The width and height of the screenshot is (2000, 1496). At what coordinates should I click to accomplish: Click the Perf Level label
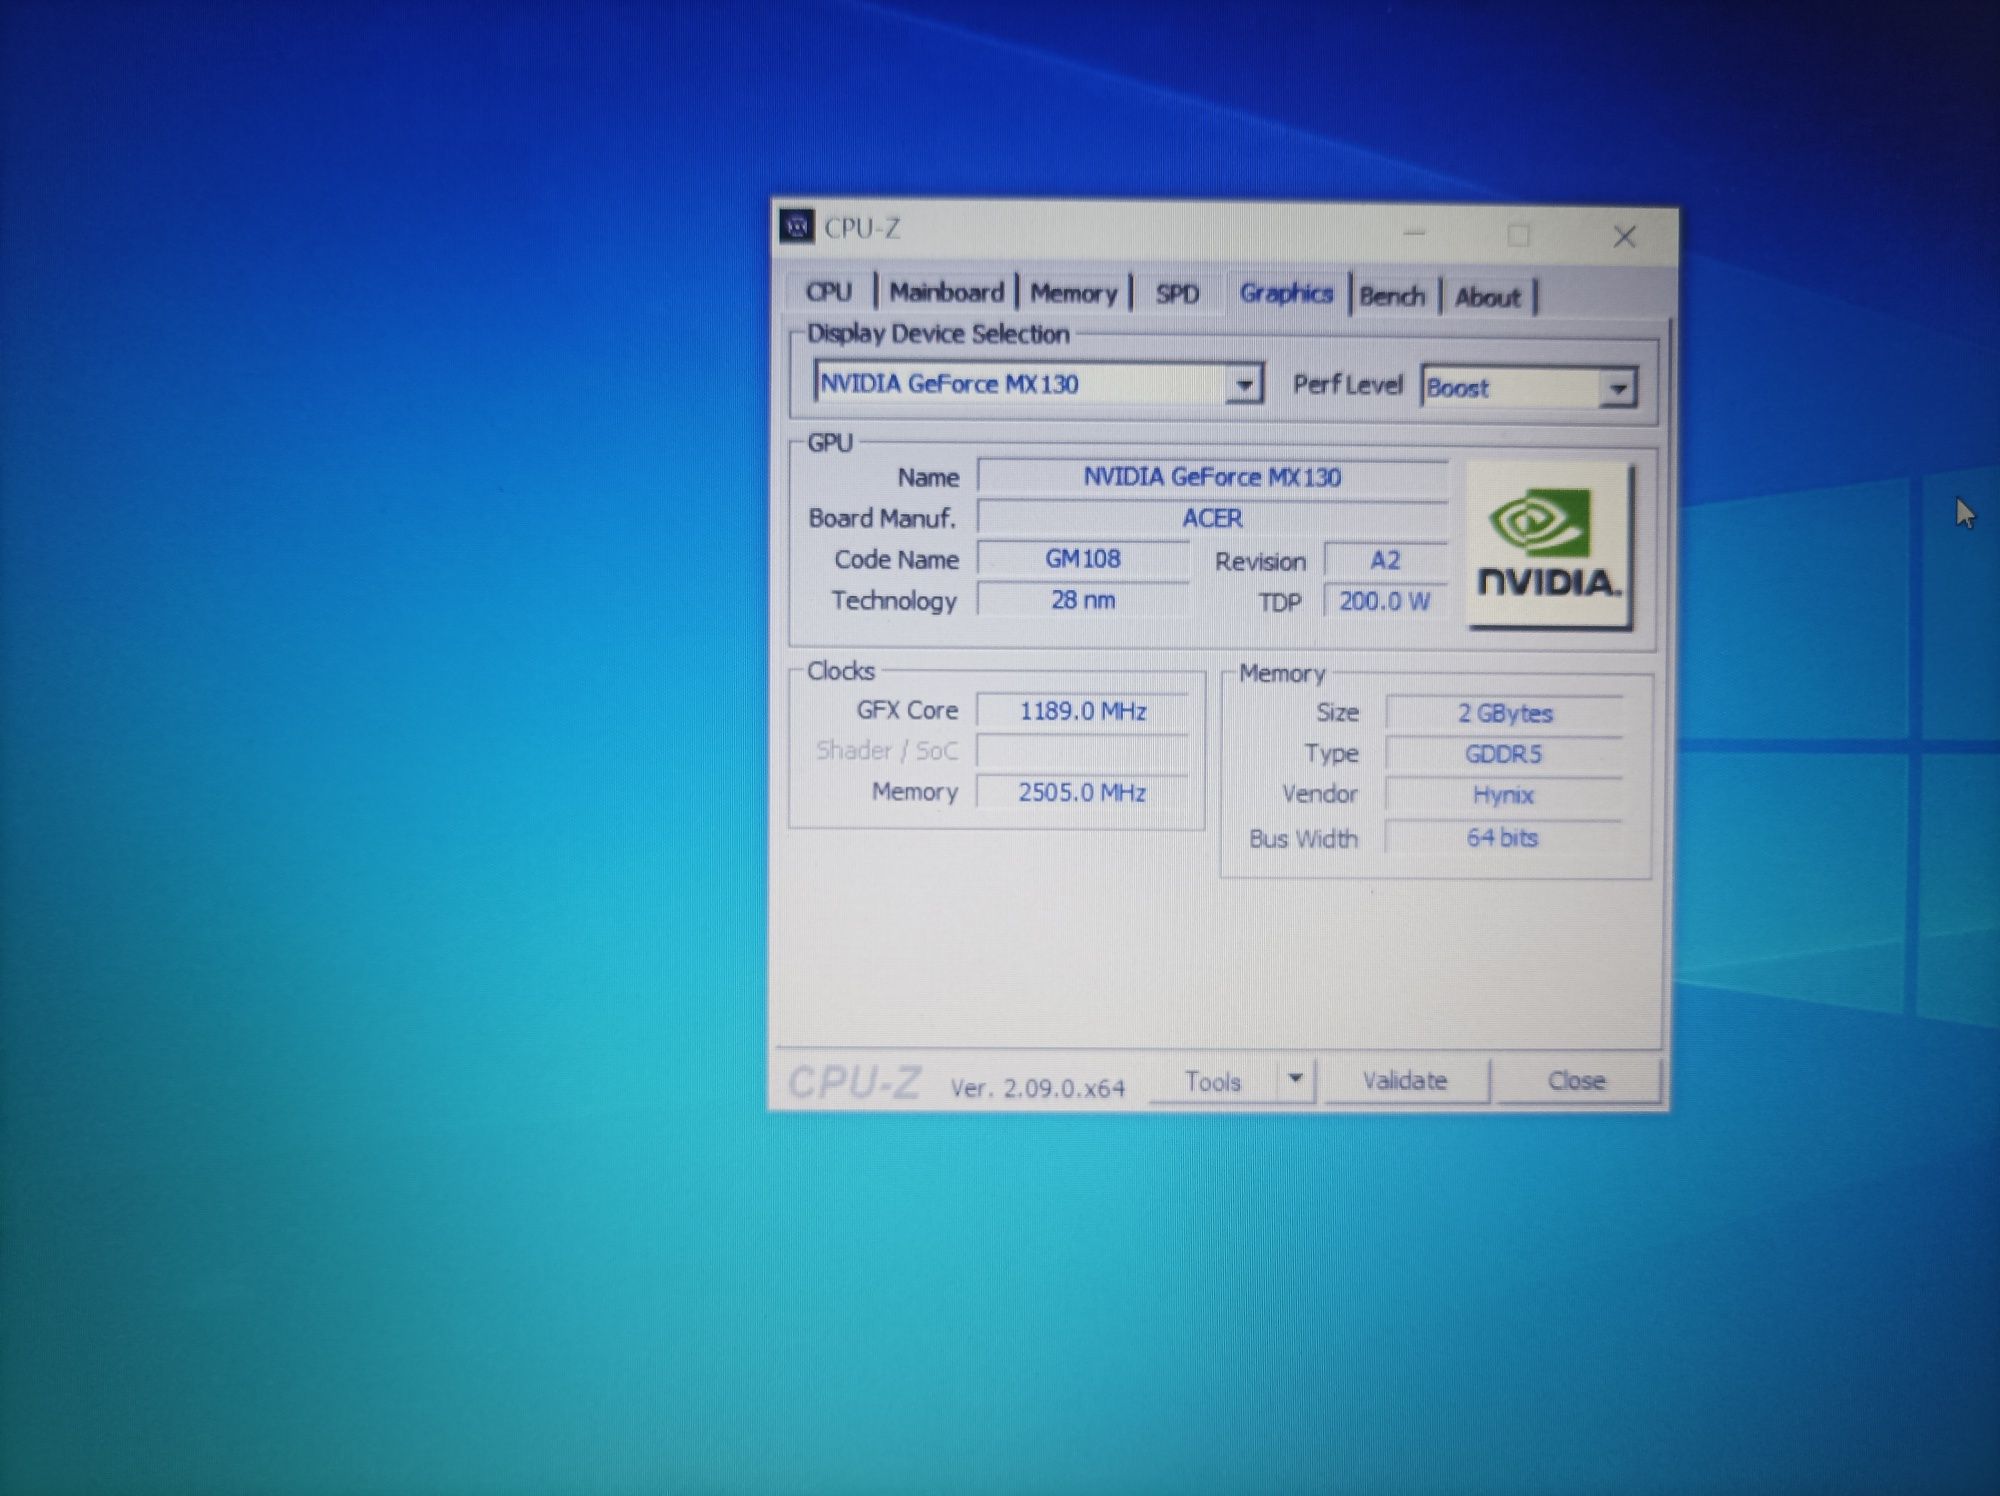(1347, 385)
